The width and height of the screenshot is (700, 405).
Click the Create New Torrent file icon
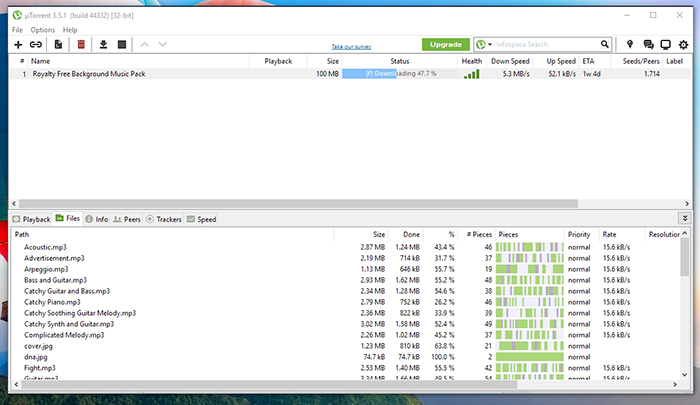click(58, 45)
